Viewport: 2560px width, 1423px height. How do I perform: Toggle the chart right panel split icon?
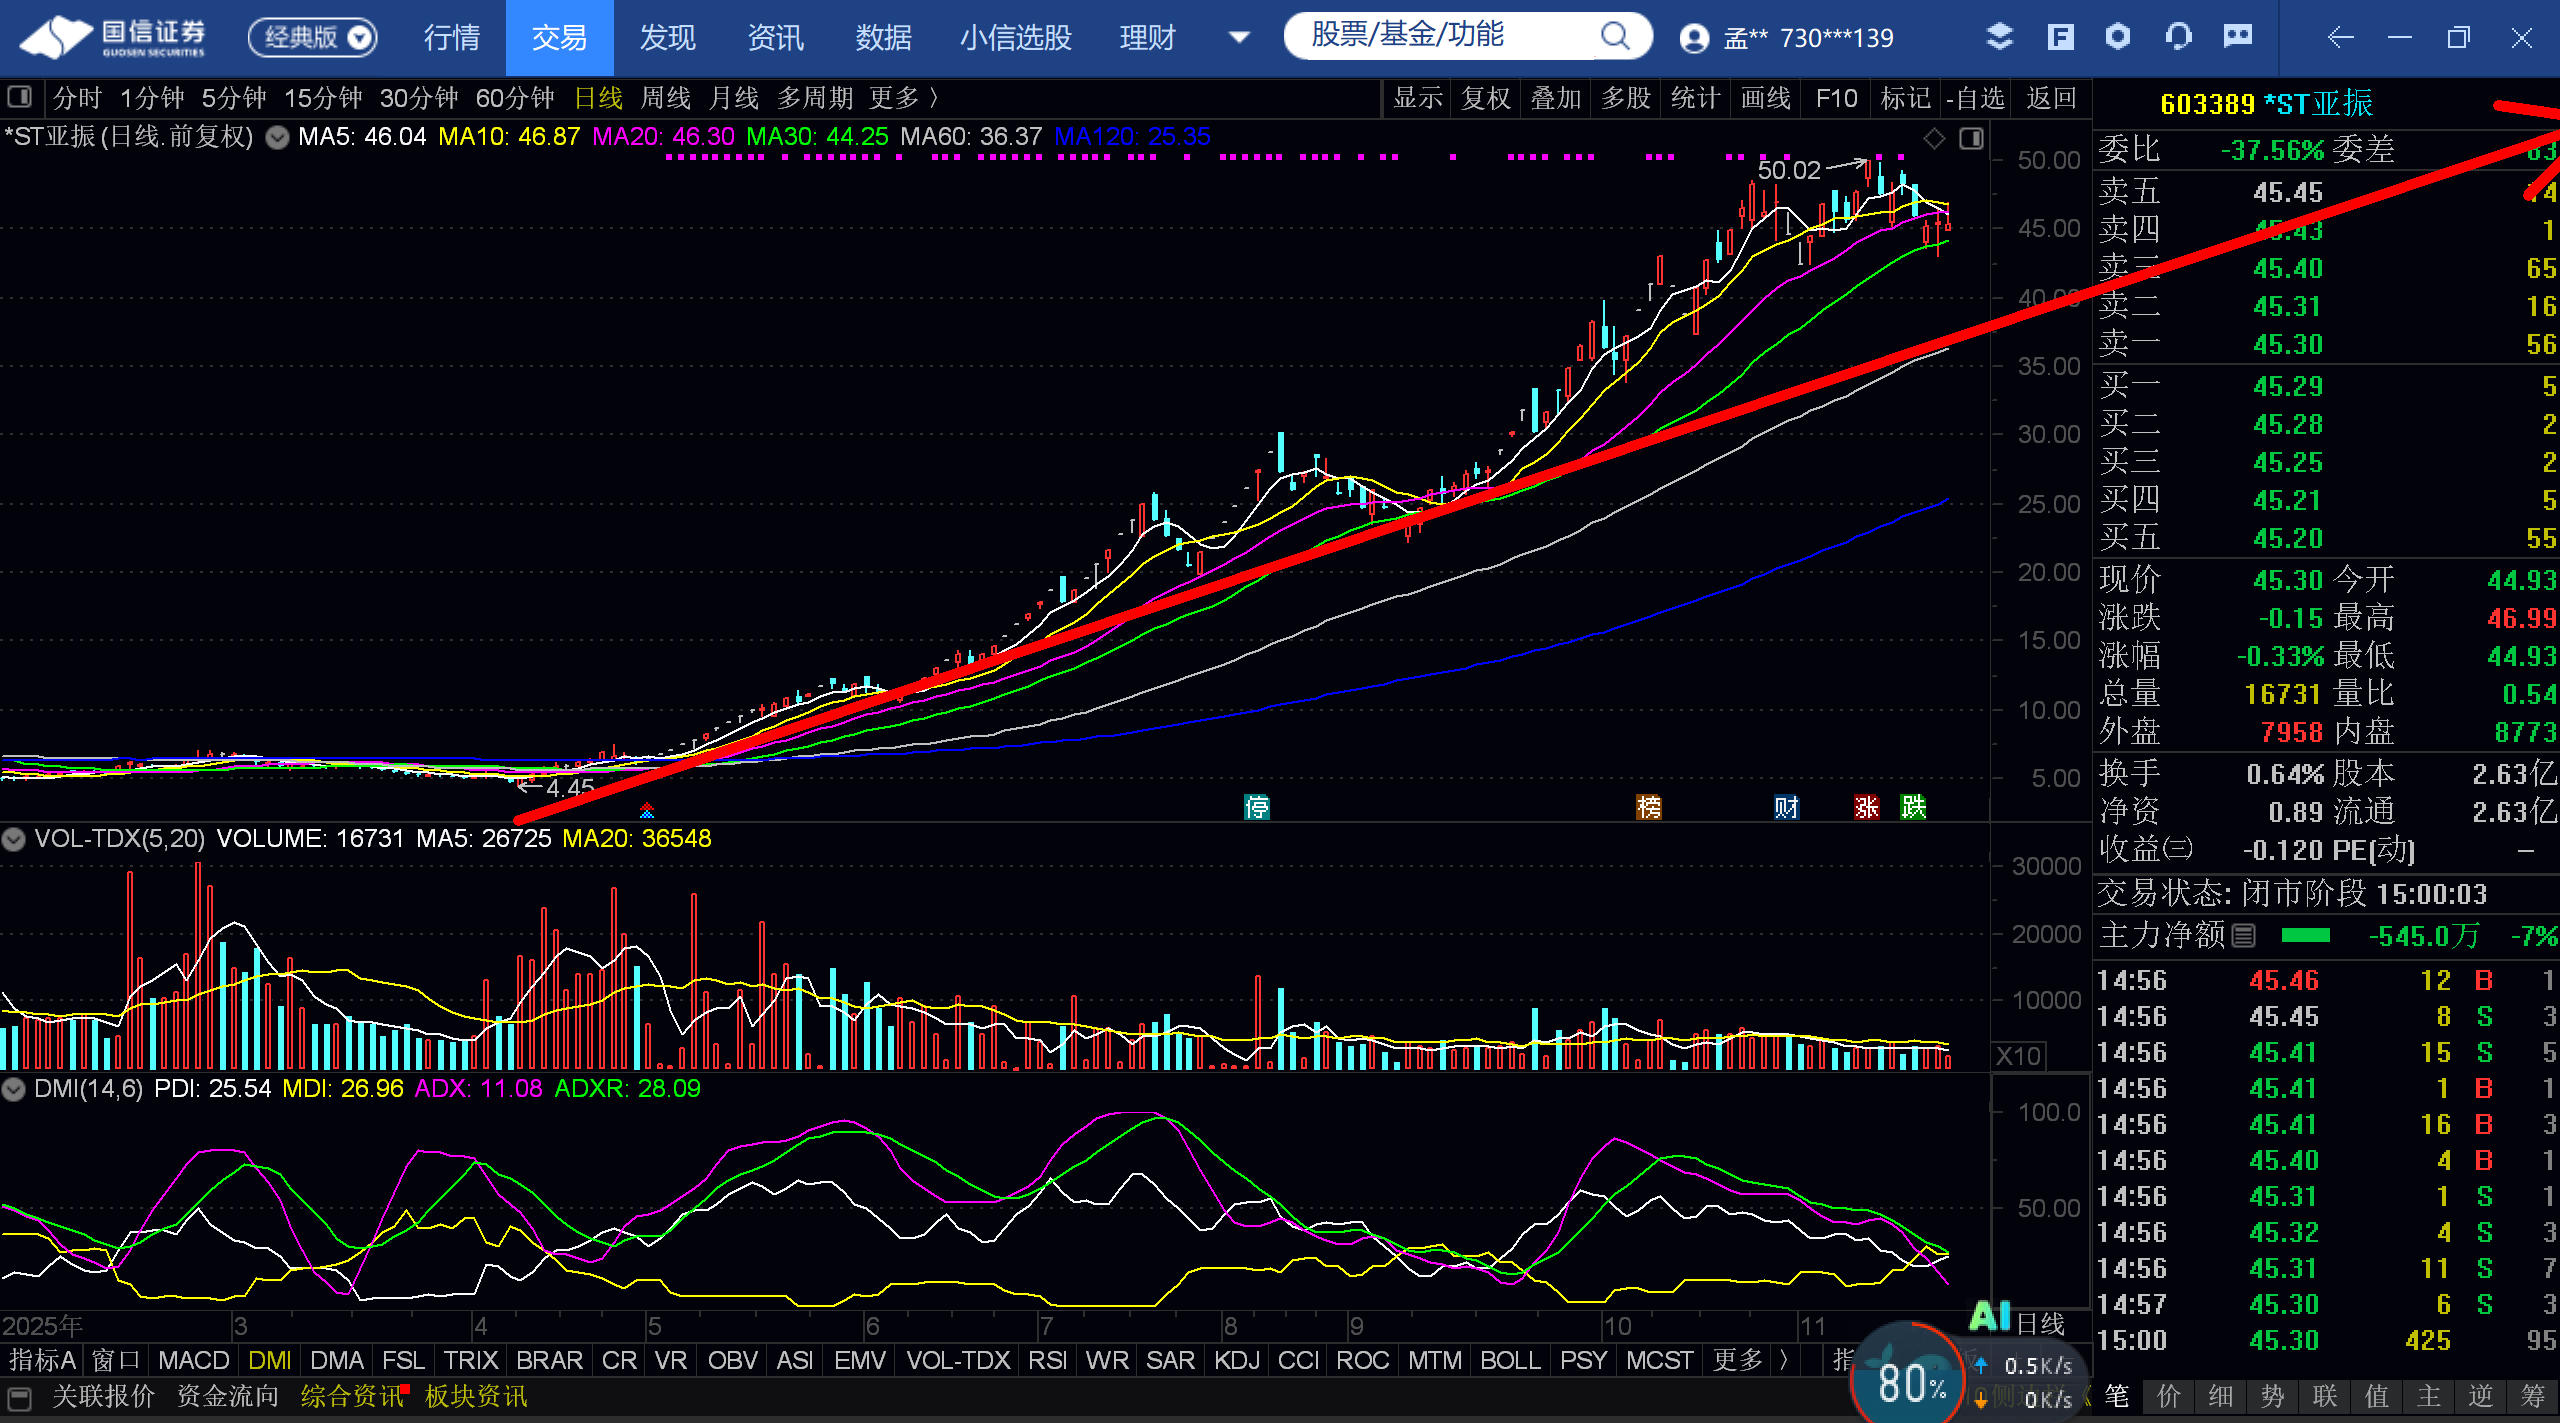(x=1971, y=139)
